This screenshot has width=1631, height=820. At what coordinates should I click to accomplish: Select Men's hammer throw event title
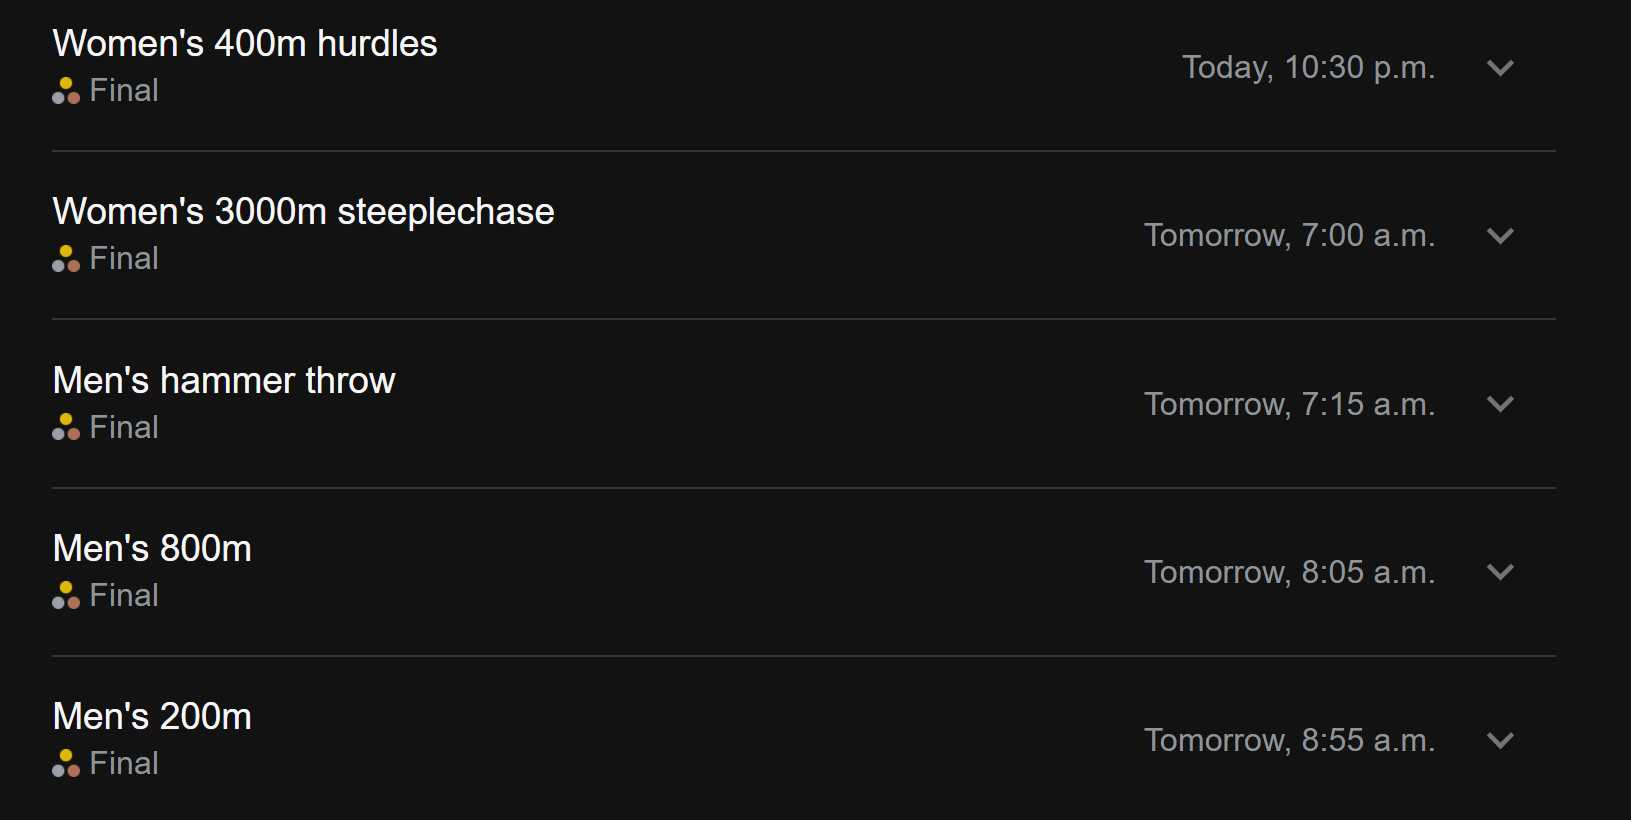tap(224, 381)
